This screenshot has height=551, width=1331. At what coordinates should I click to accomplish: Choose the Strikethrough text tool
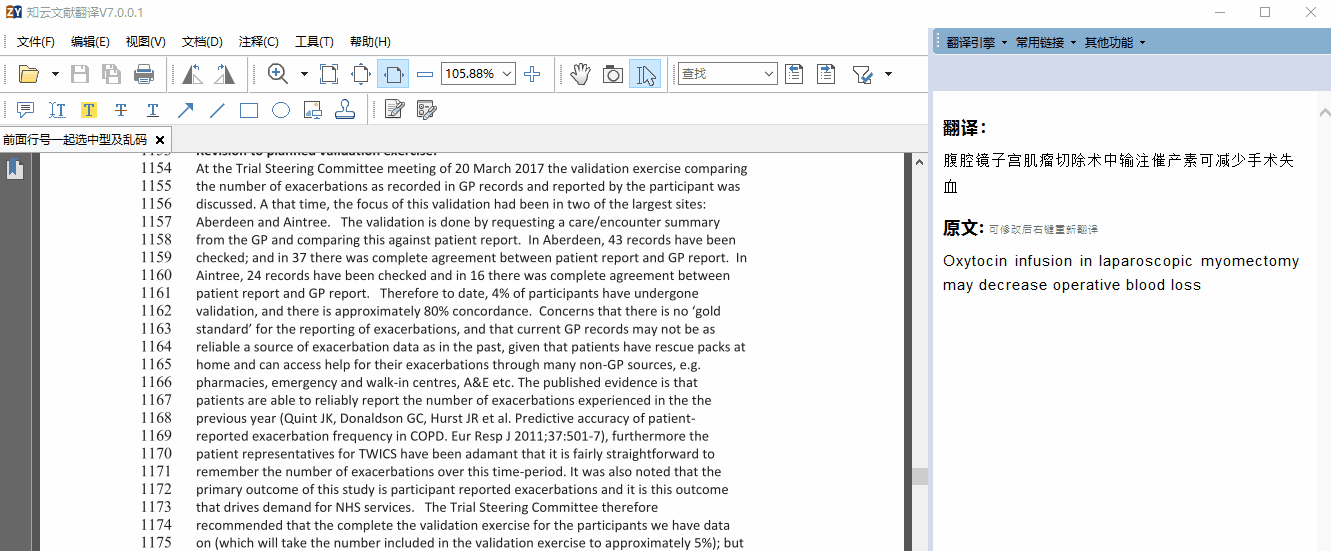coord(121,110)
